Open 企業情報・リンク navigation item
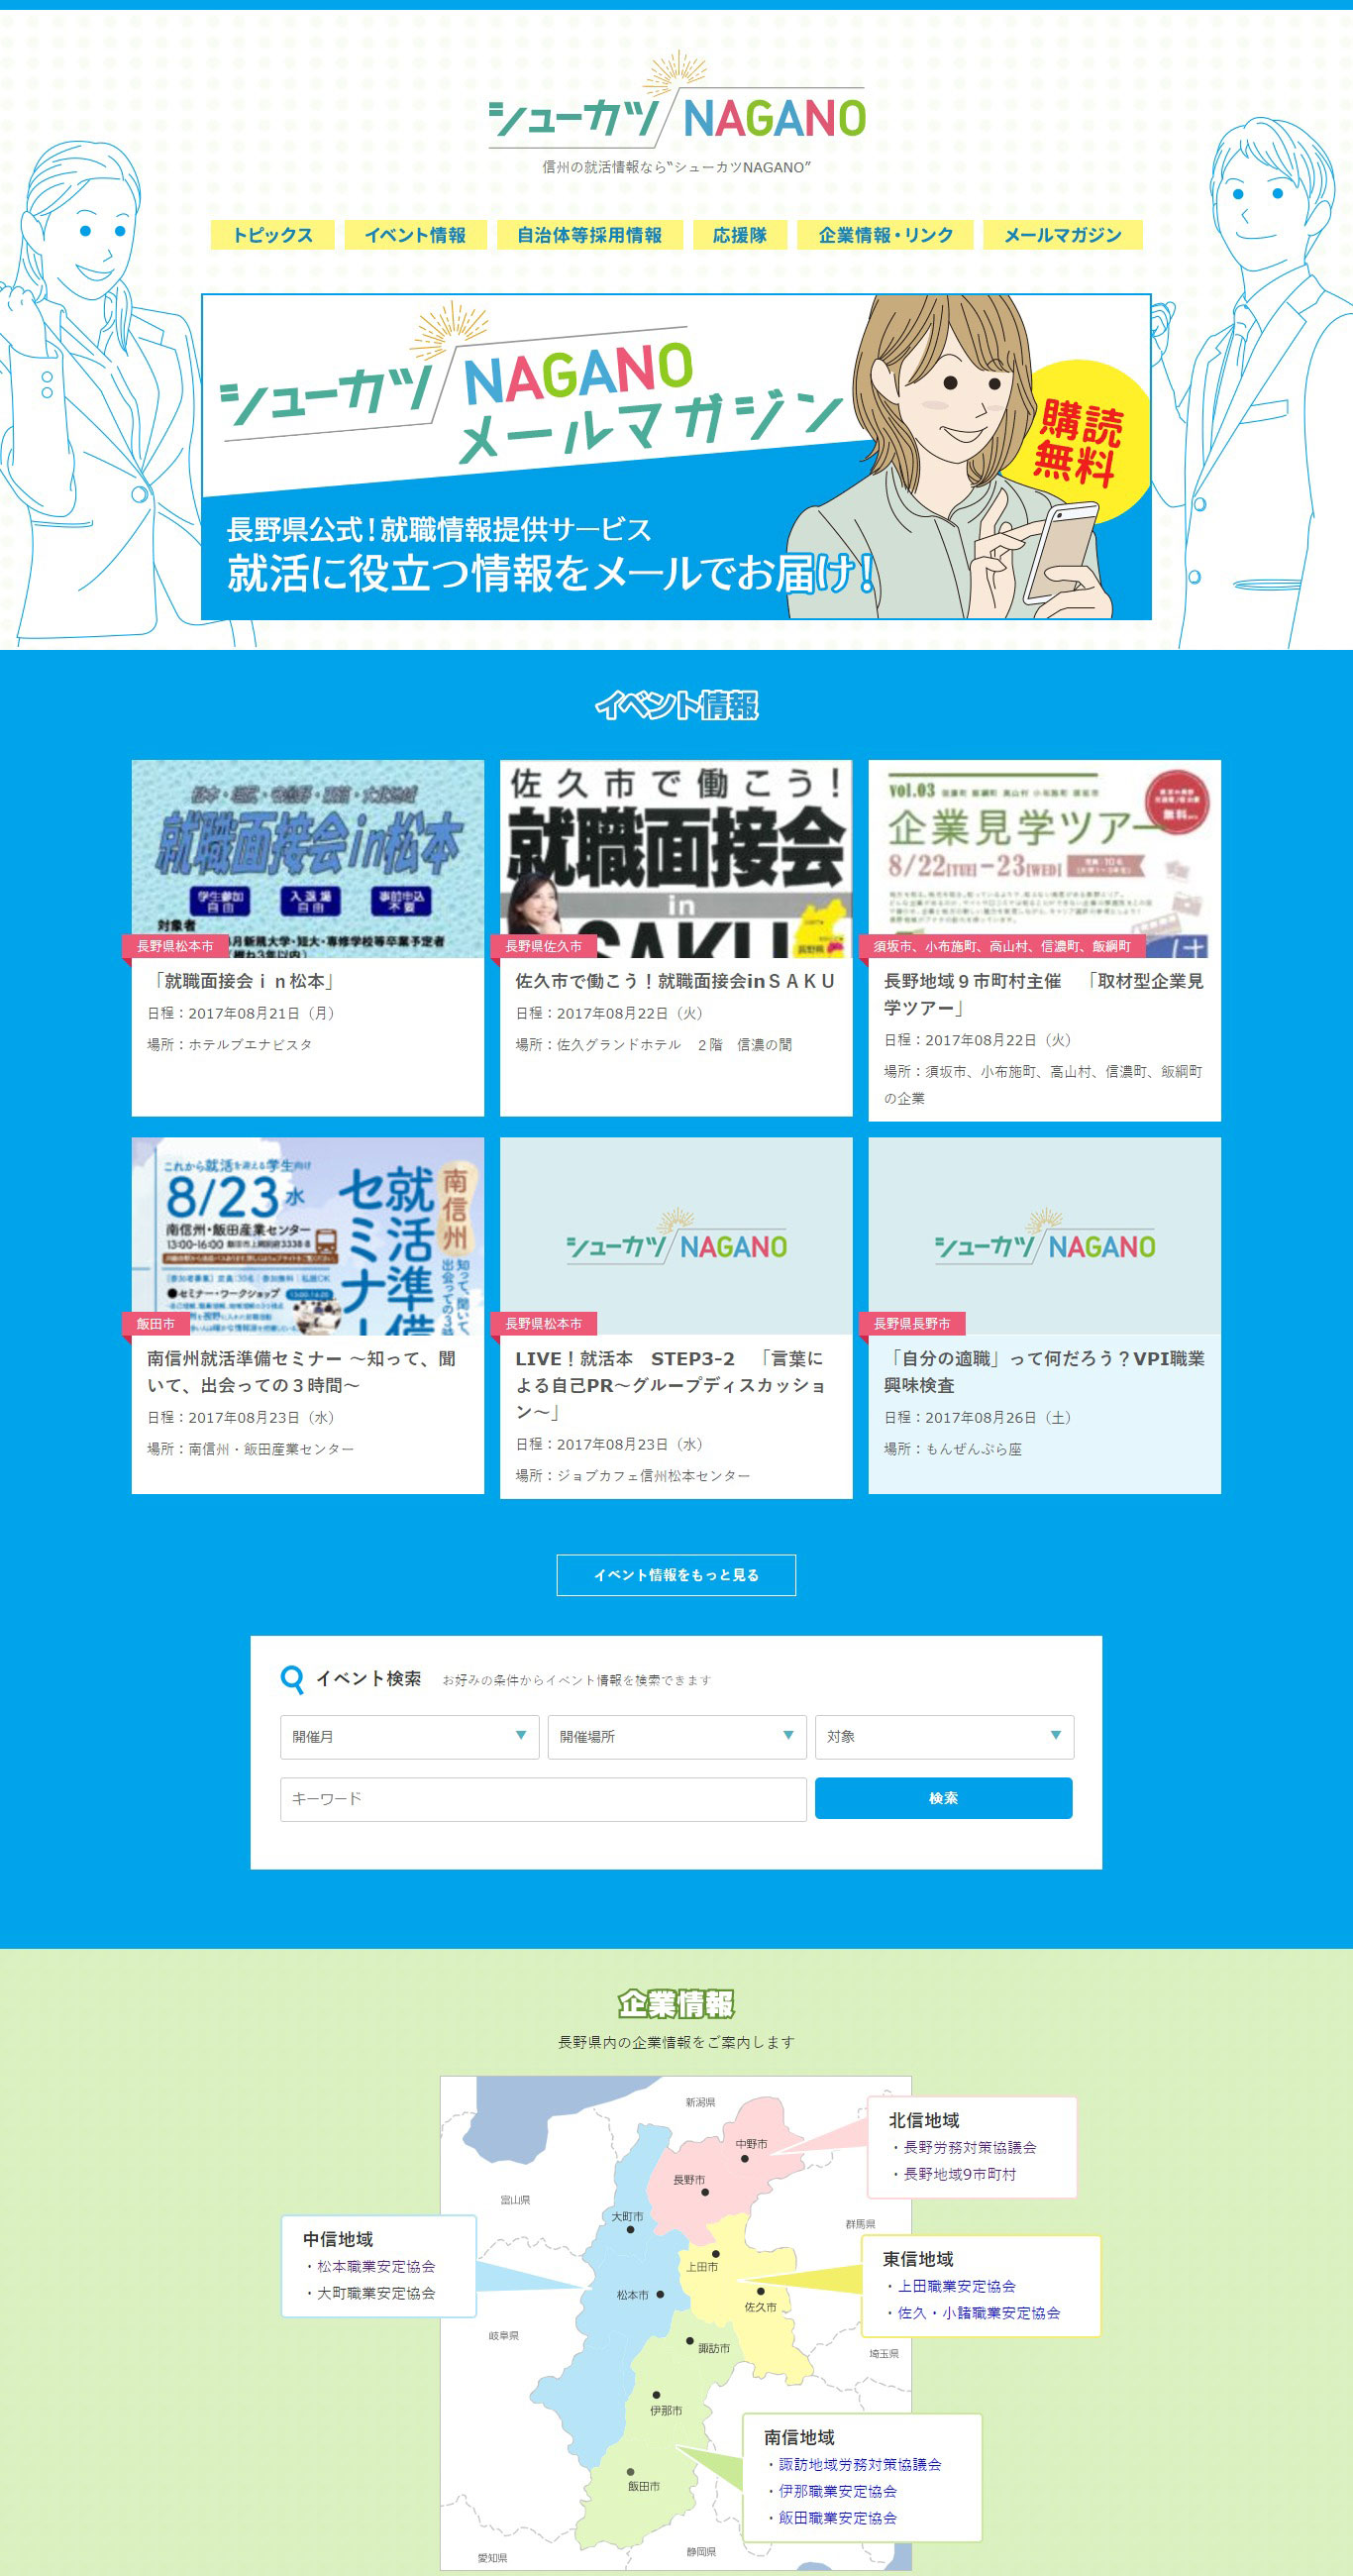Image resolution: width=1353 pixels, height=2576 pixels. (885, 235)
